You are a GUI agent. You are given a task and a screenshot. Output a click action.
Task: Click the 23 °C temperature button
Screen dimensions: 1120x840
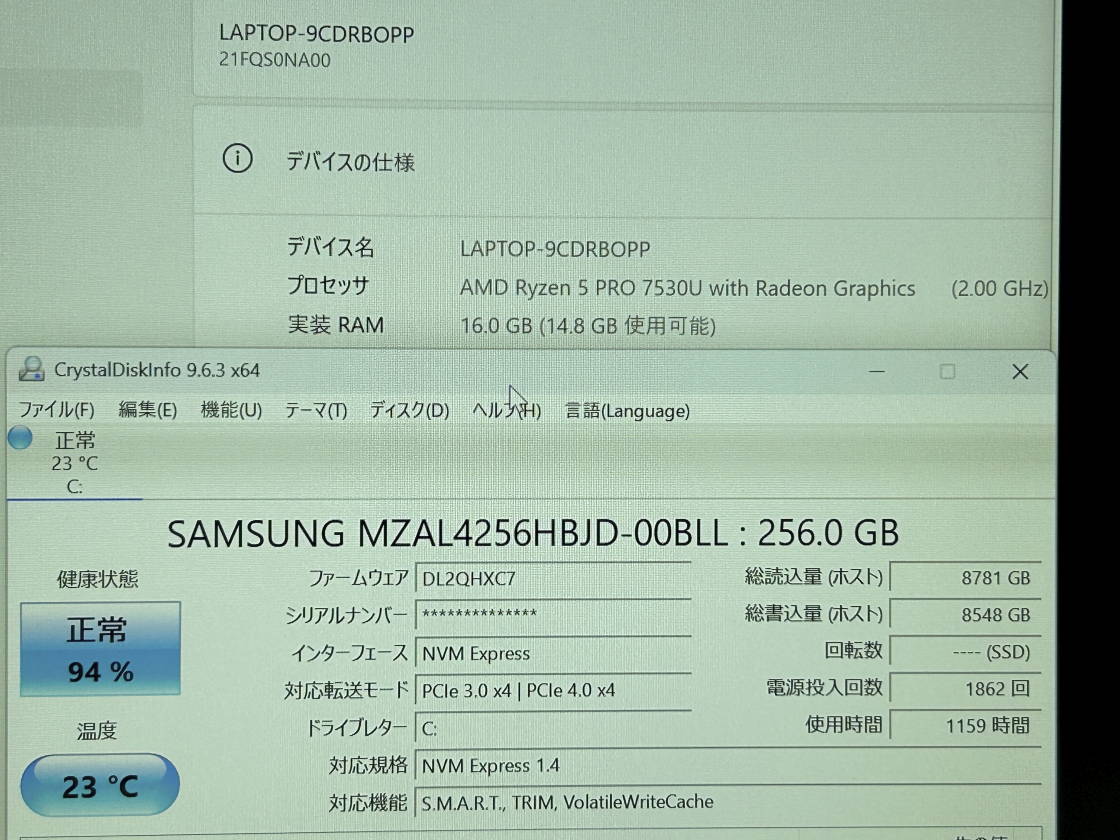100,786
